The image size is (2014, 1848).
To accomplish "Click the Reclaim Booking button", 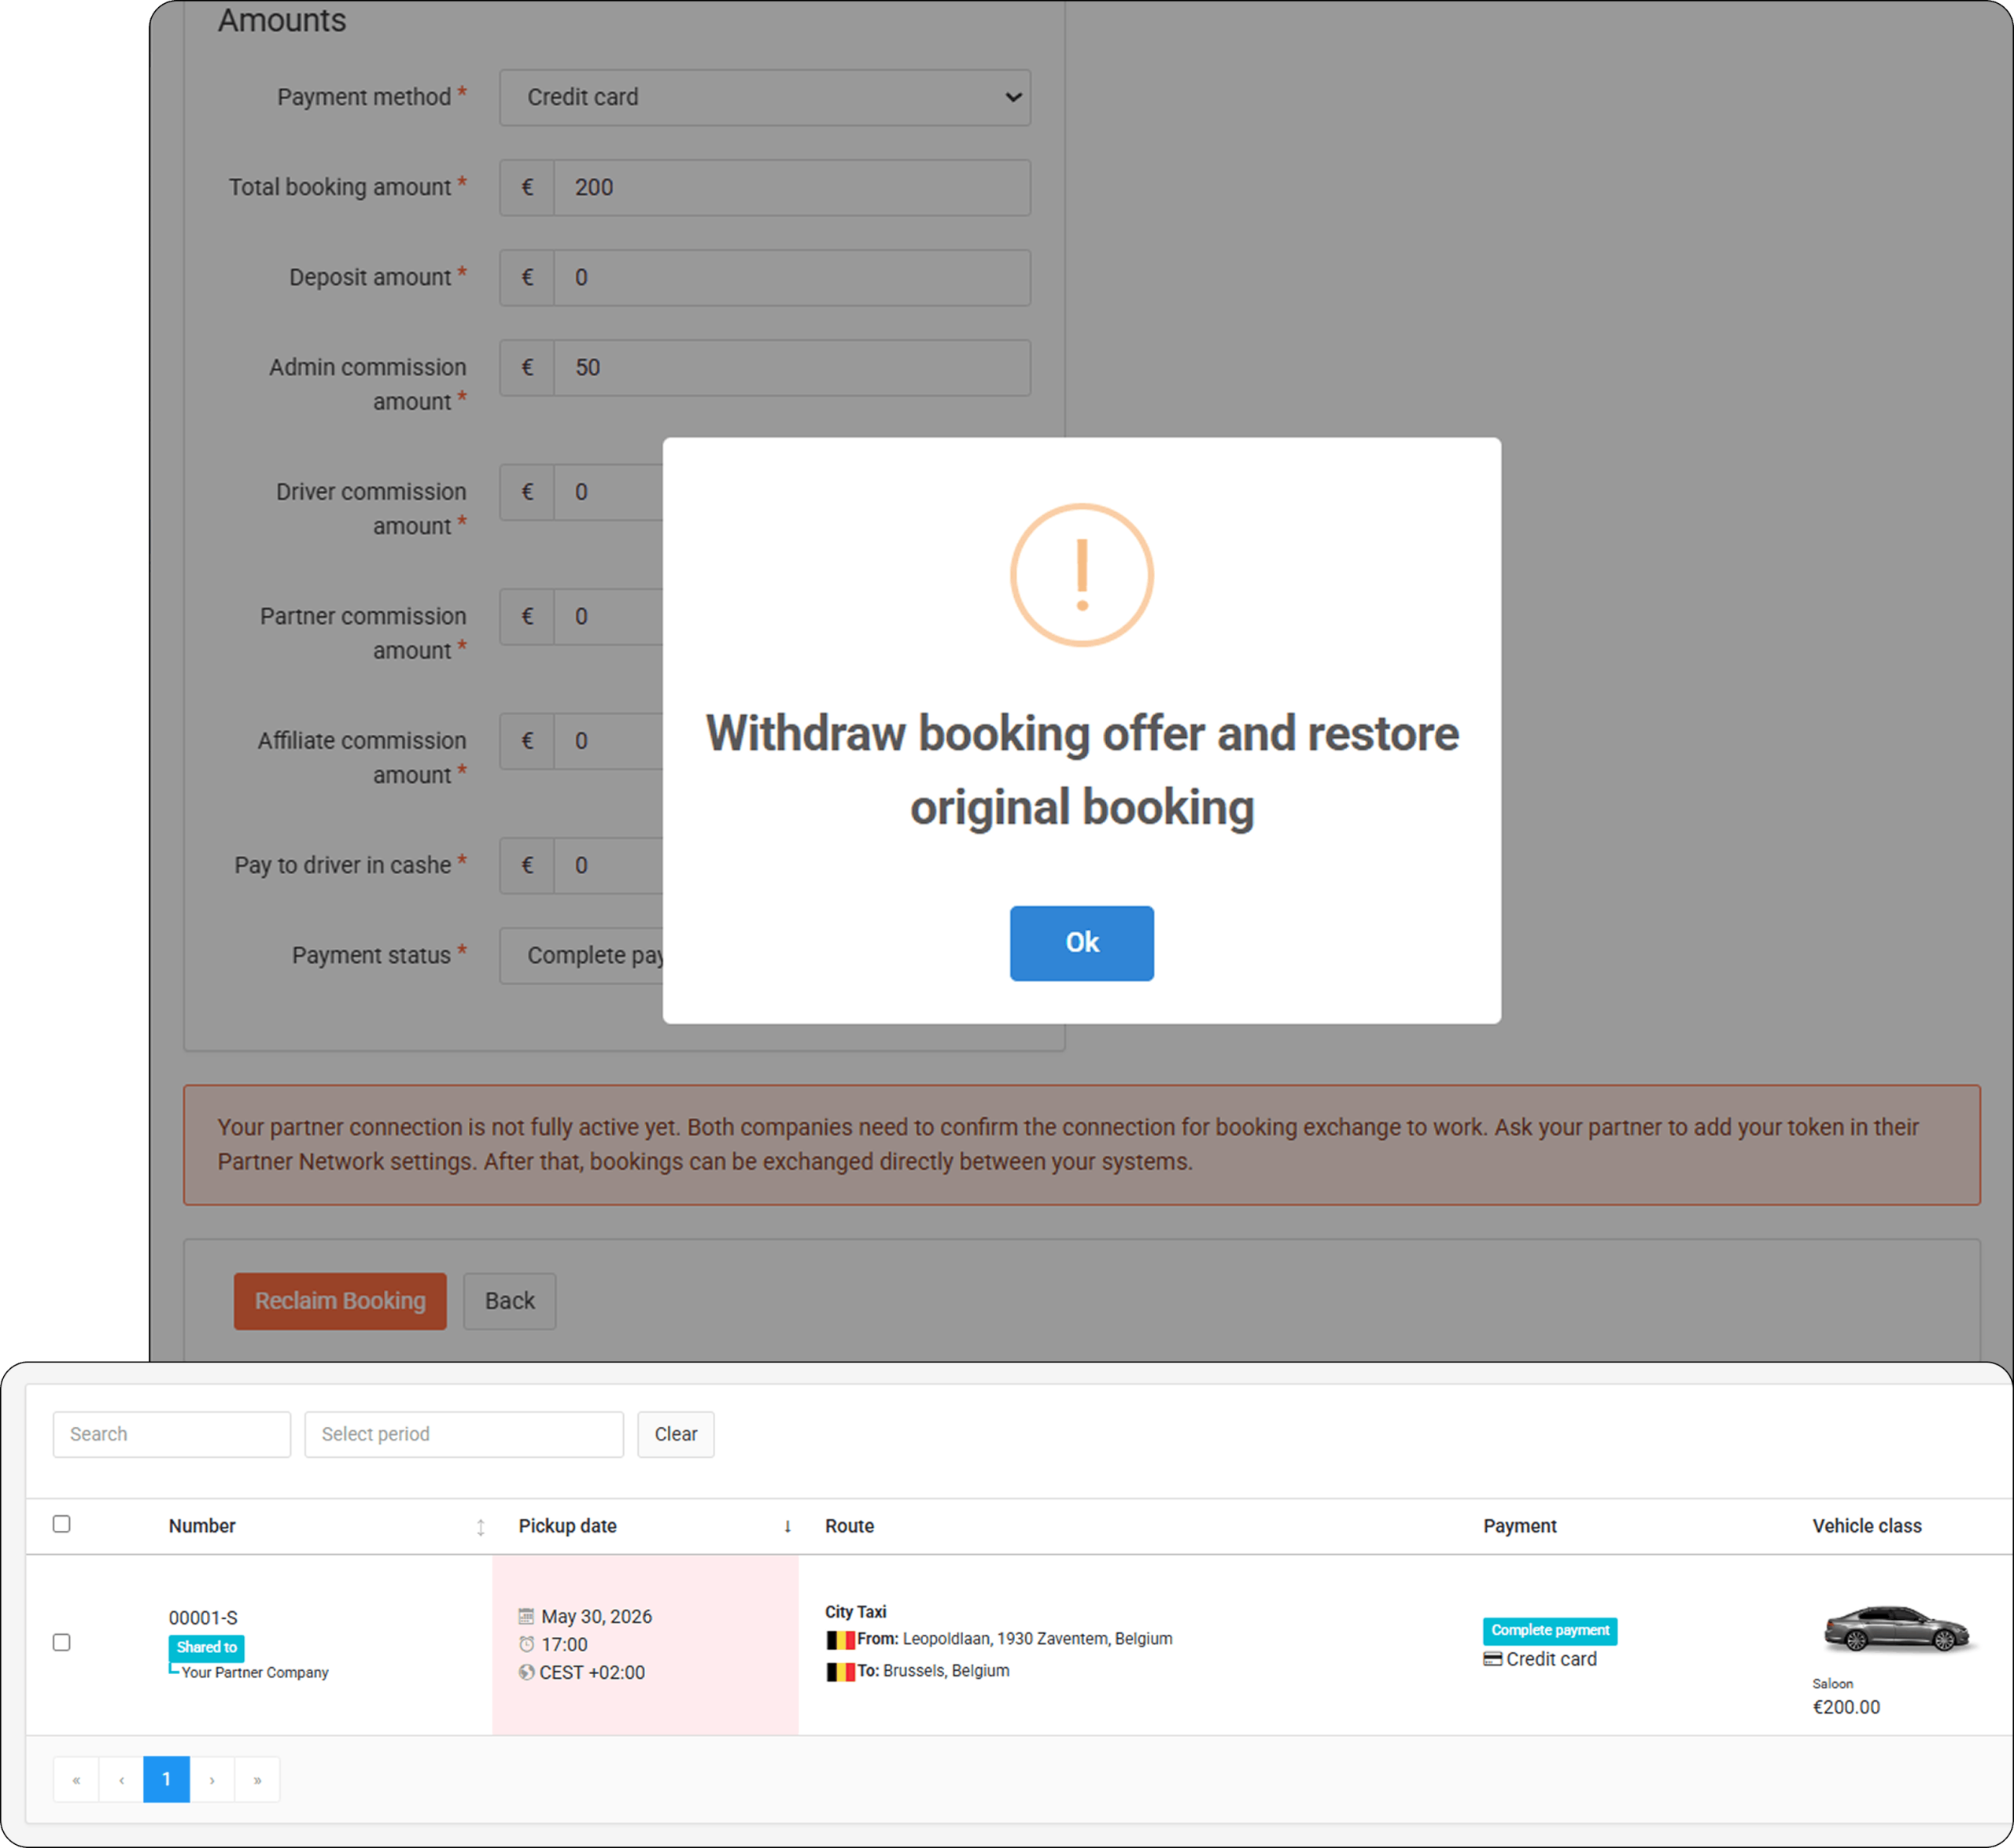I will pos(340,1301).
